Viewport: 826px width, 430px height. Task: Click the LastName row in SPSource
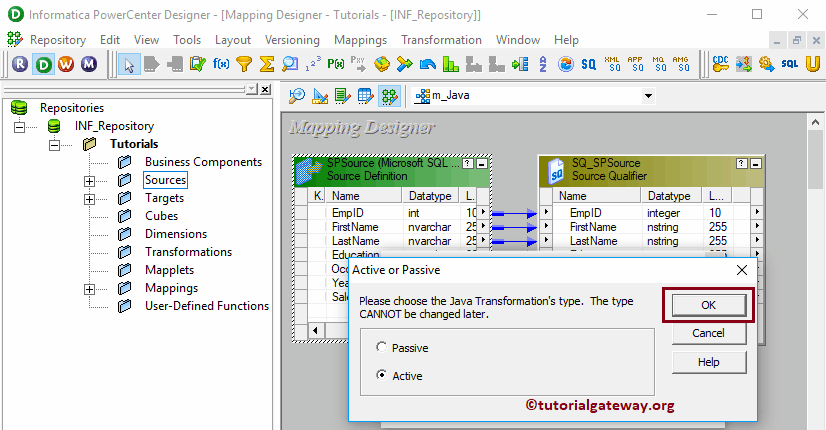tap(392, 241)
